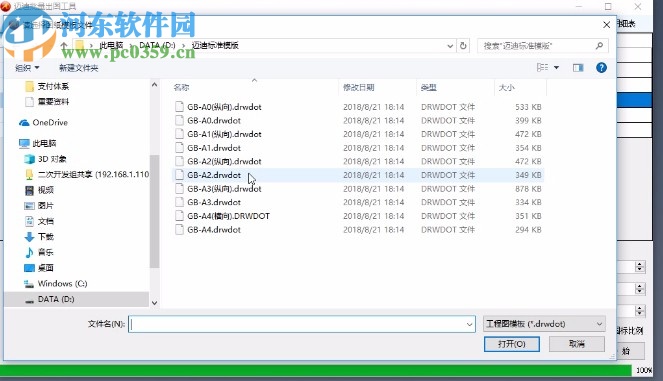Click the top spinner in the background window
The image size is (663, 381).
click(x=639, y=267)
